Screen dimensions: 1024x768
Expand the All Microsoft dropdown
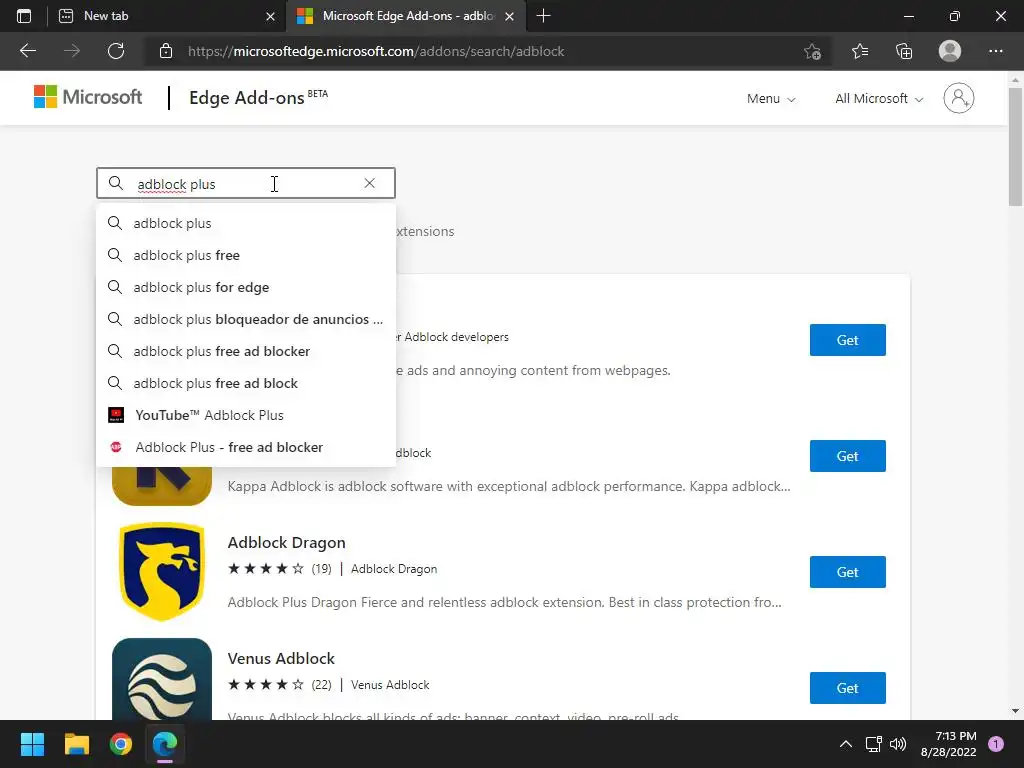[879, 99]
